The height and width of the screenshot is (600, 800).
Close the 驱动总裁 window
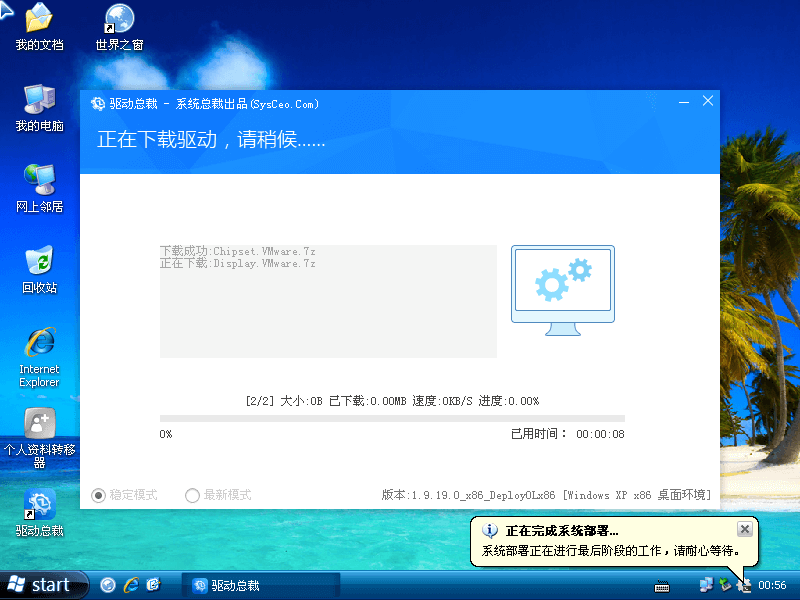pyautogui.click(x=708, y=101)
